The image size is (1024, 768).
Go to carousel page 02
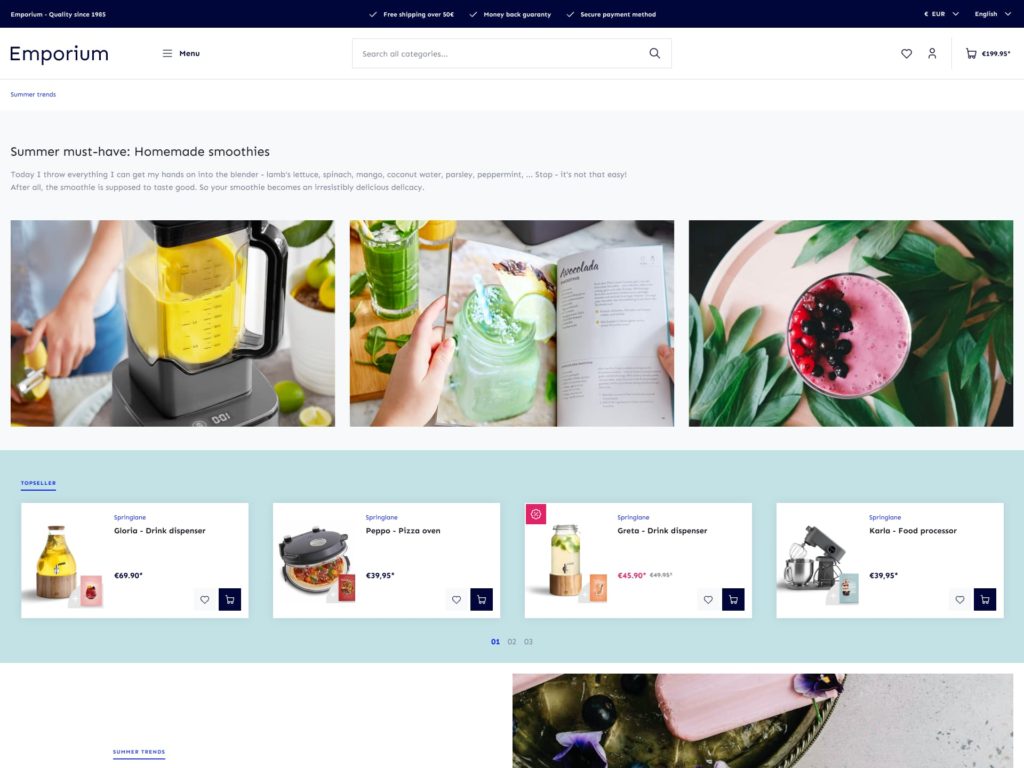pyautogui.click(x=511, y=641)
